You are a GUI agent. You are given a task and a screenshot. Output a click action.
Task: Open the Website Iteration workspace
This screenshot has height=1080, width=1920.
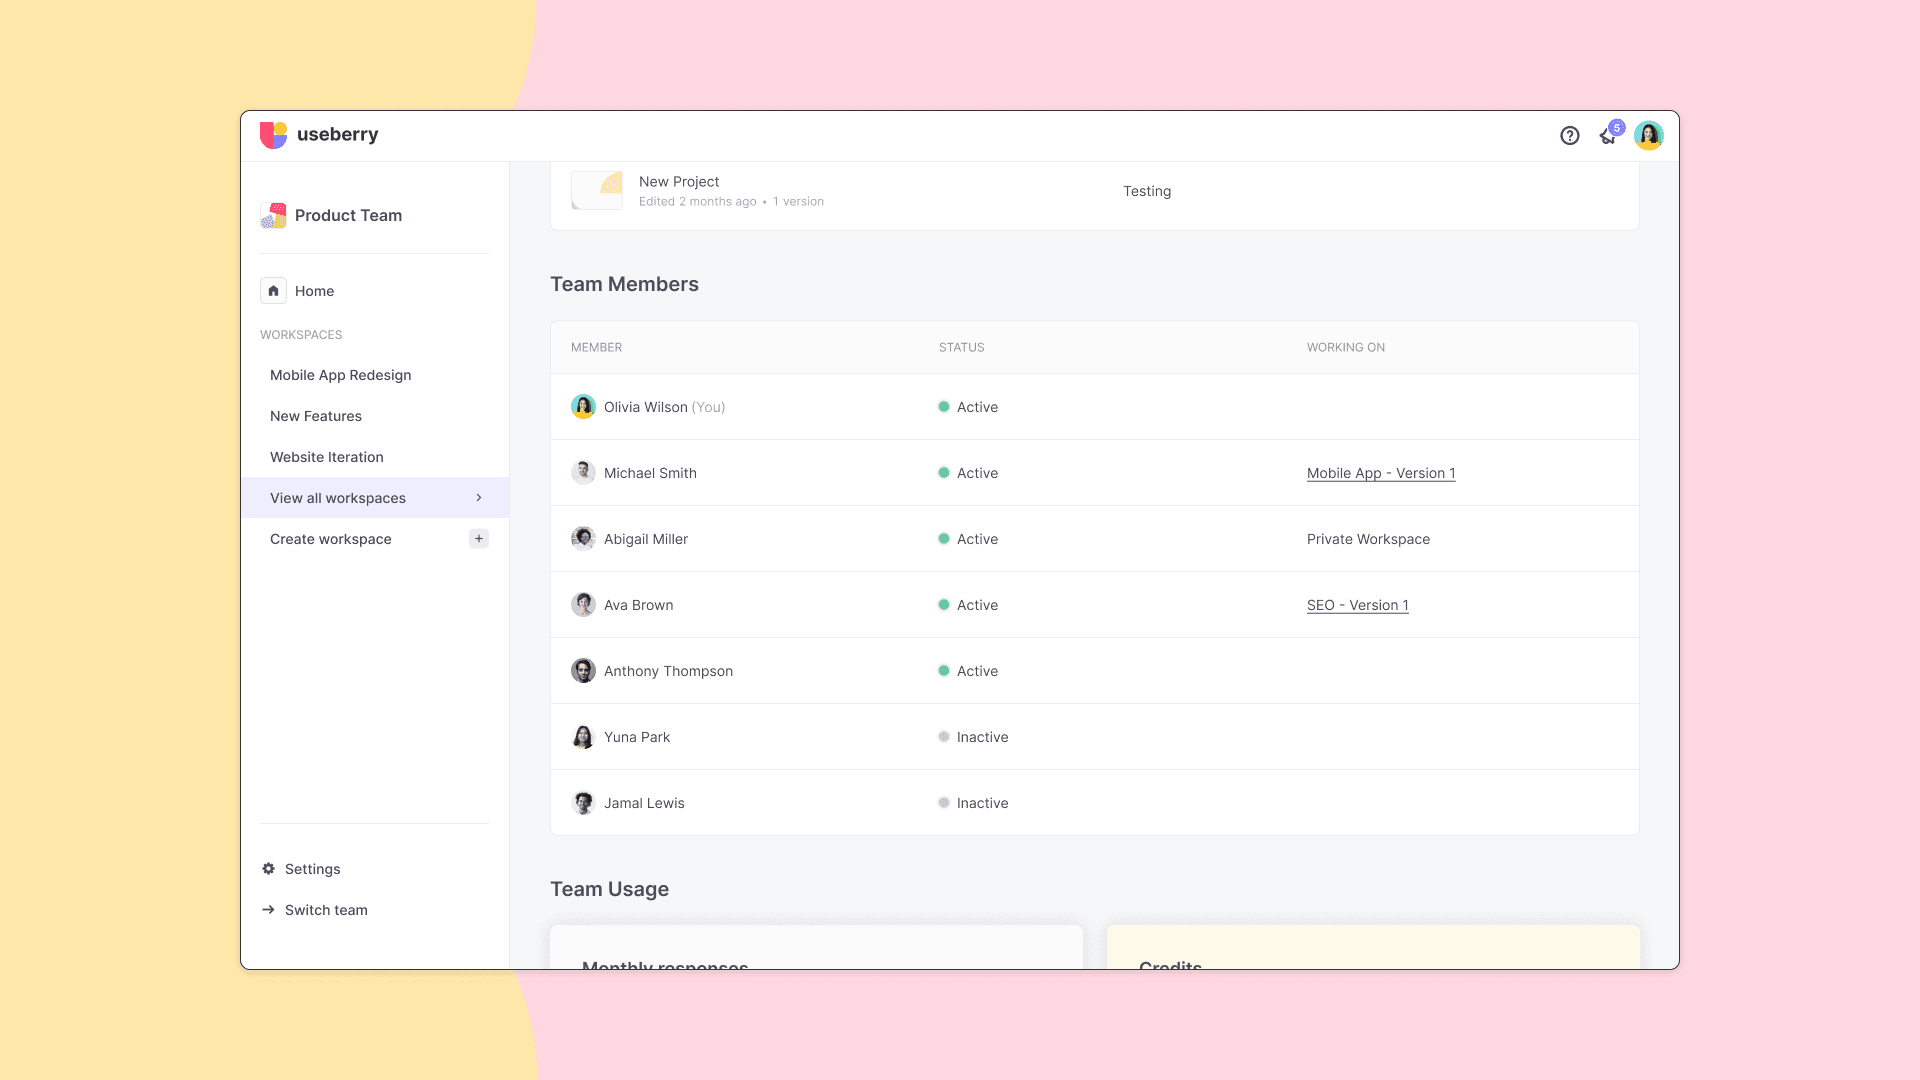(x=326, y=457)
